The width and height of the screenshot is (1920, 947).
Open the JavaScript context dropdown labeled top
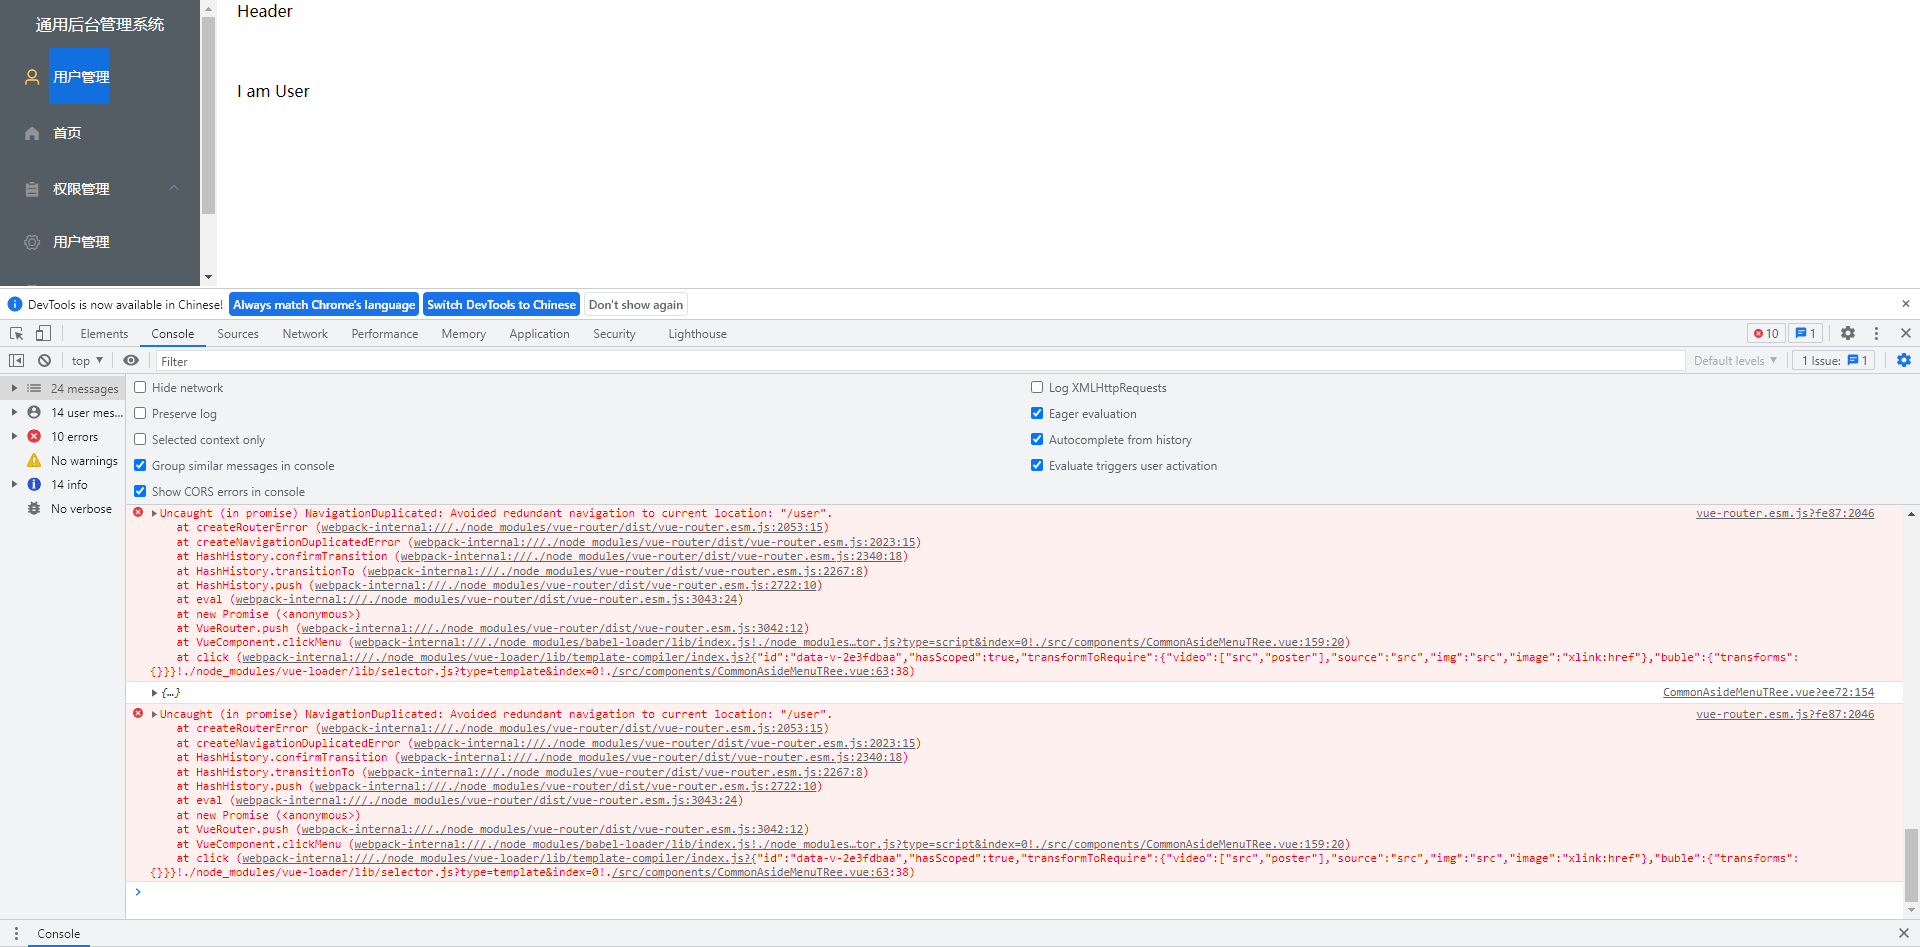pos(85,360)
